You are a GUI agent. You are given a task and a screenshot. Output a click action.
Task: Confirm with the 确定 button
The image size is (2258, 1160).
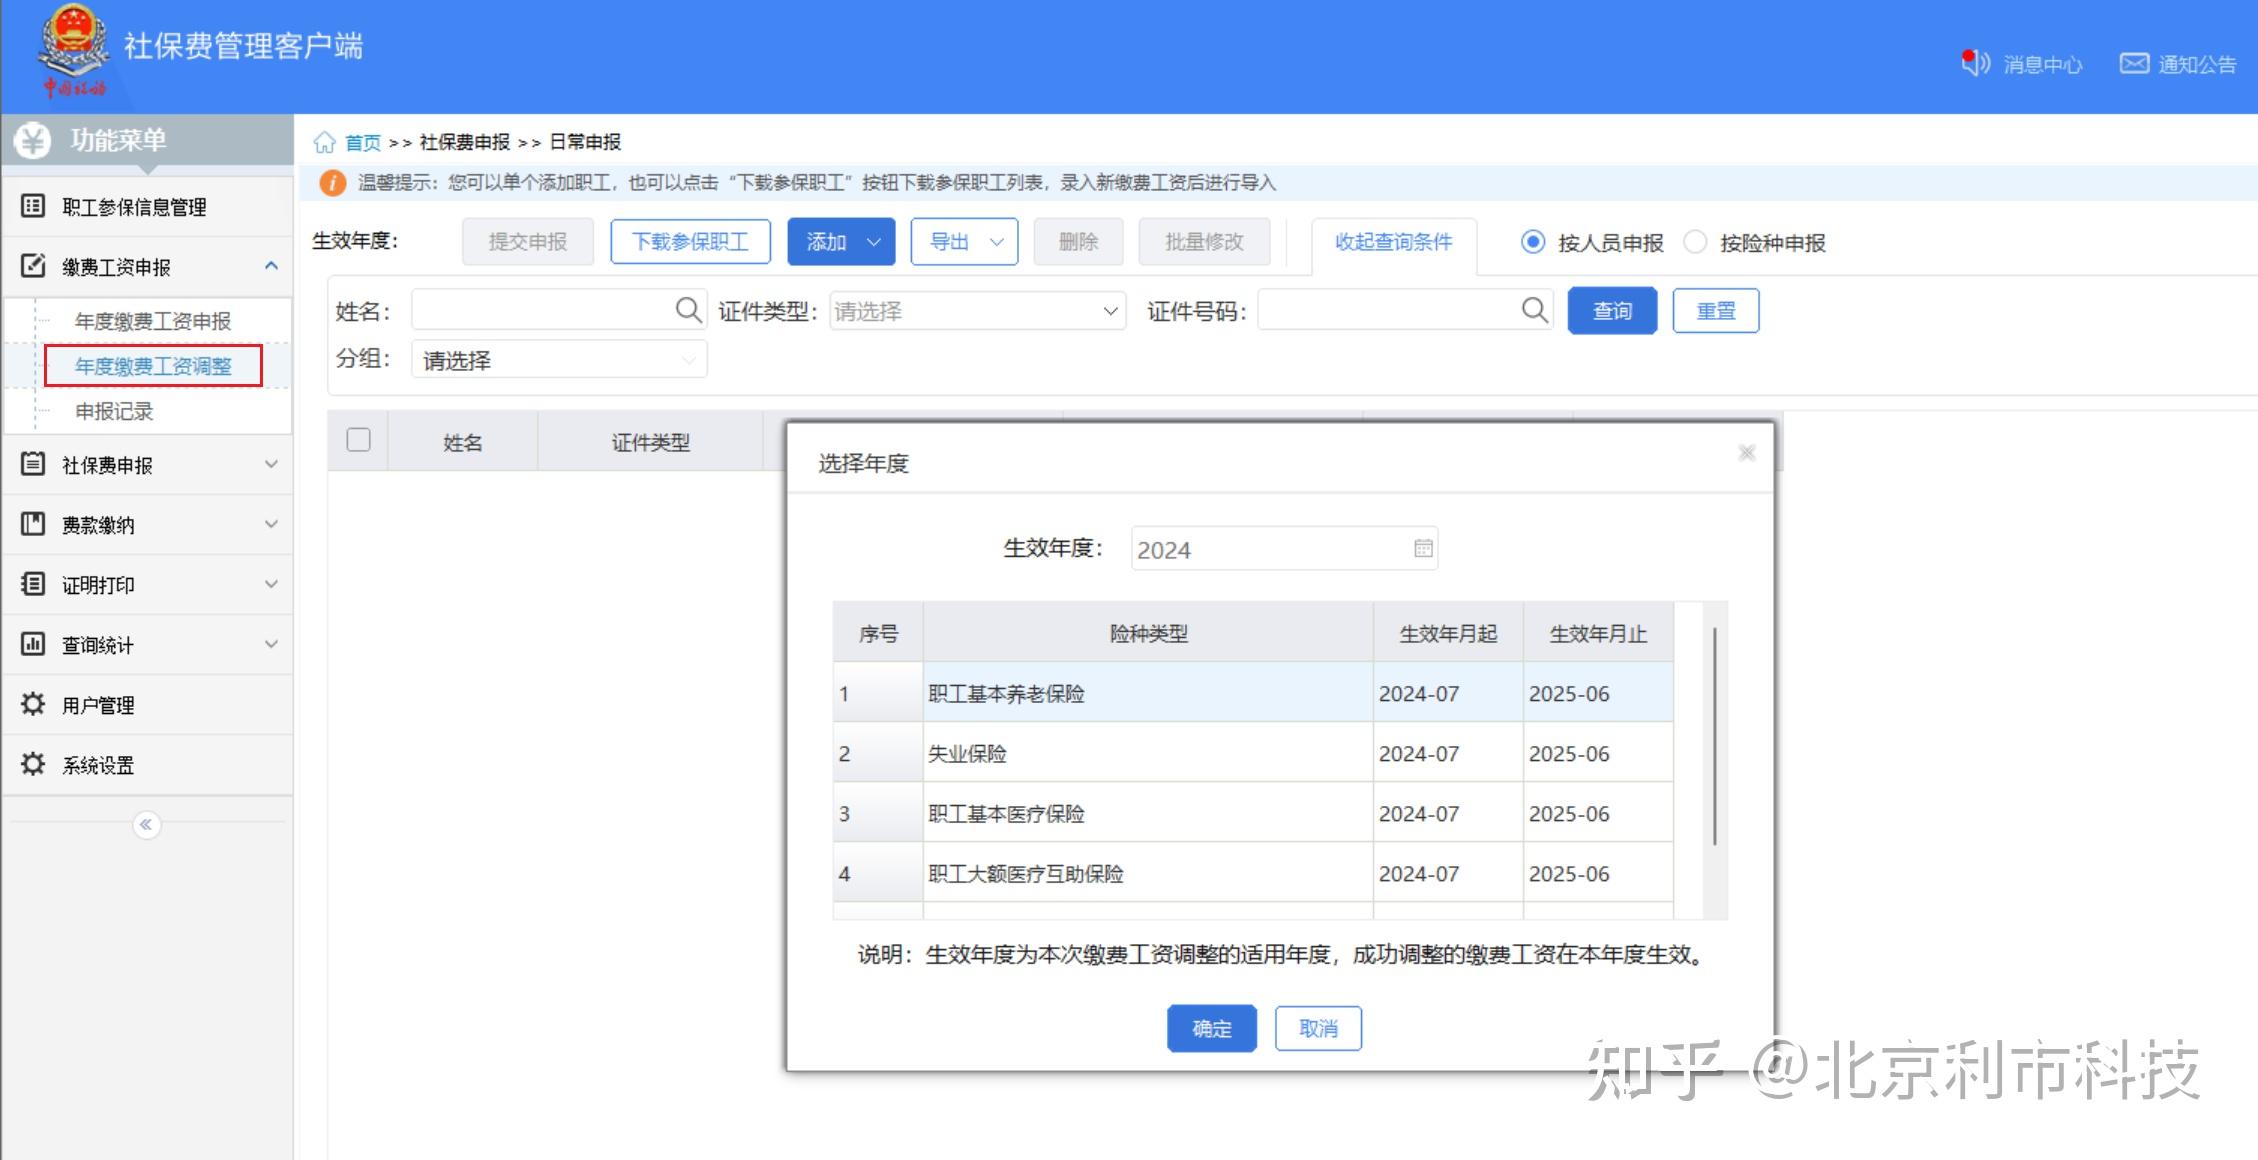point(1211,1028)
